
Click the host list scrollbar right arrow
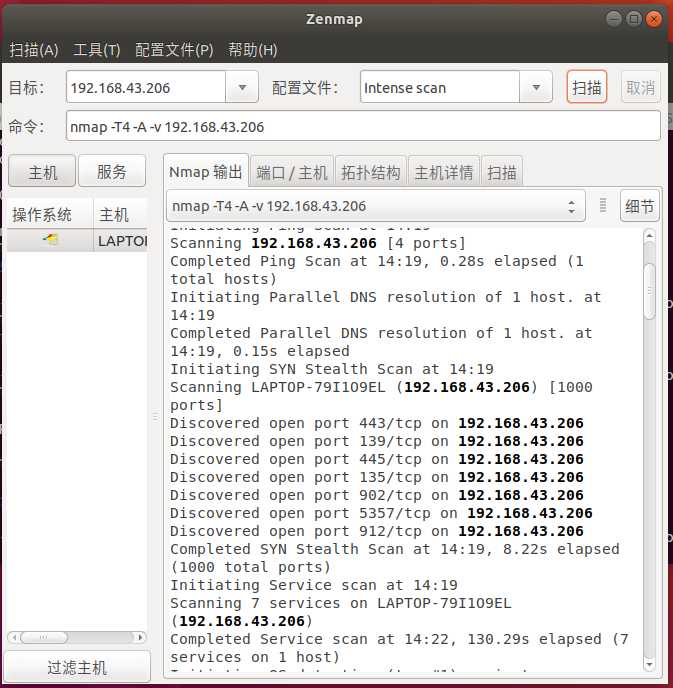pyautogui.click(x=140, y=637)
